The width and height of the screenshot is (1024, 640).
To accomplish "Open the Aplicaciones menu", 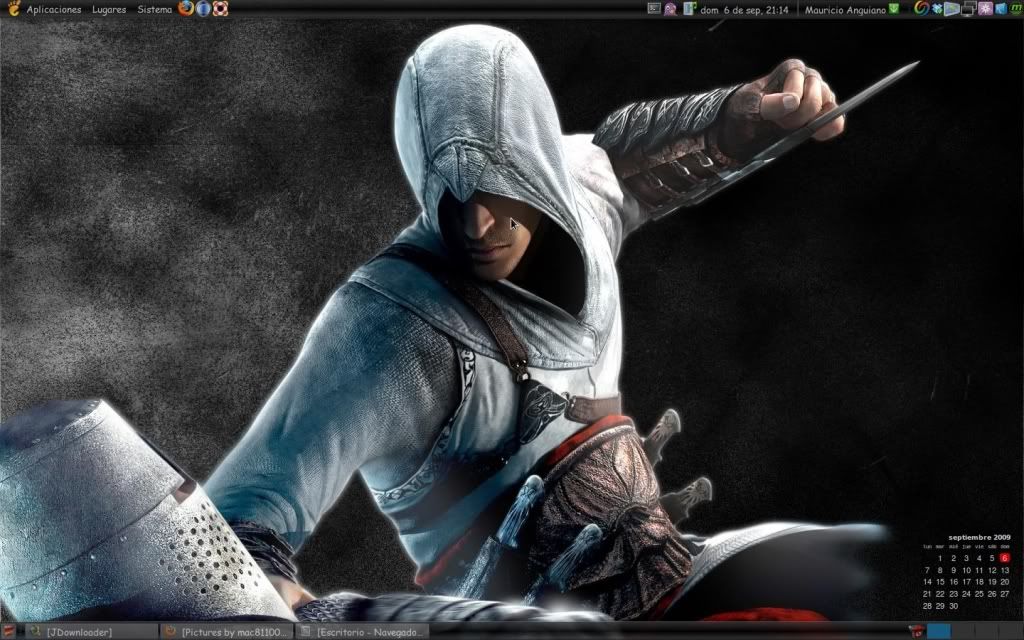I will (x=54, y=10).
